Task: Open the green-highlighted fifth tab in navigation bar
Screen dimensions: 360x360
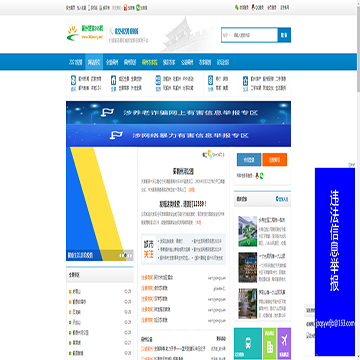Action: (x=150, y=62)
